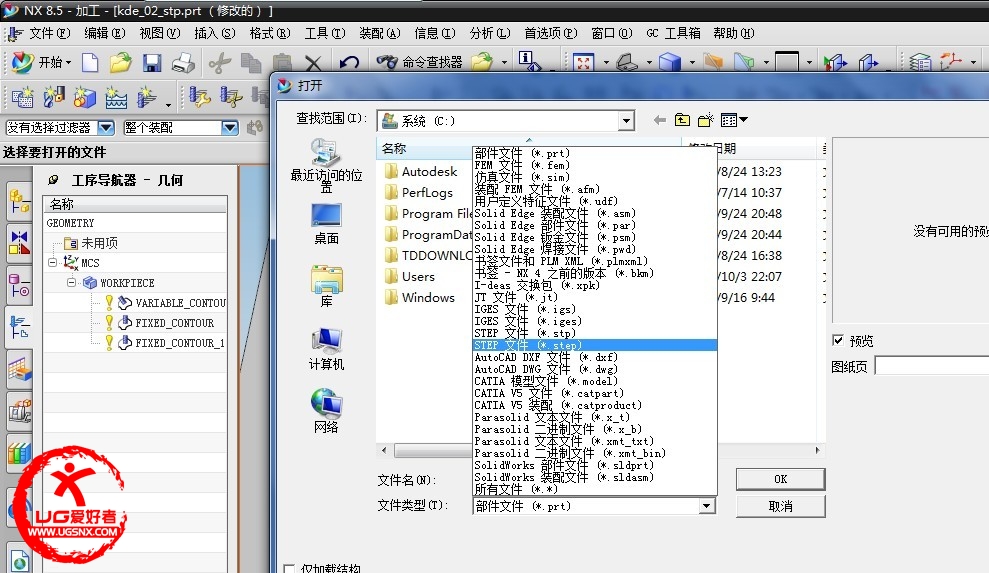Viewport: 989px width, 573px height.
Task: Select the Autodesk folder
Action: (421, 172)
